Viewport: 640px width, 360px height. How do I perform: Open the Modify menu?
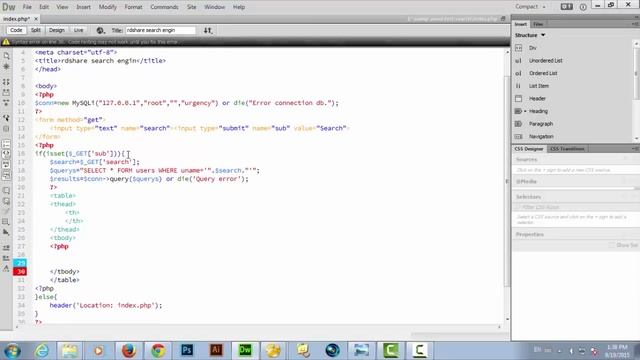click(108, 7)
